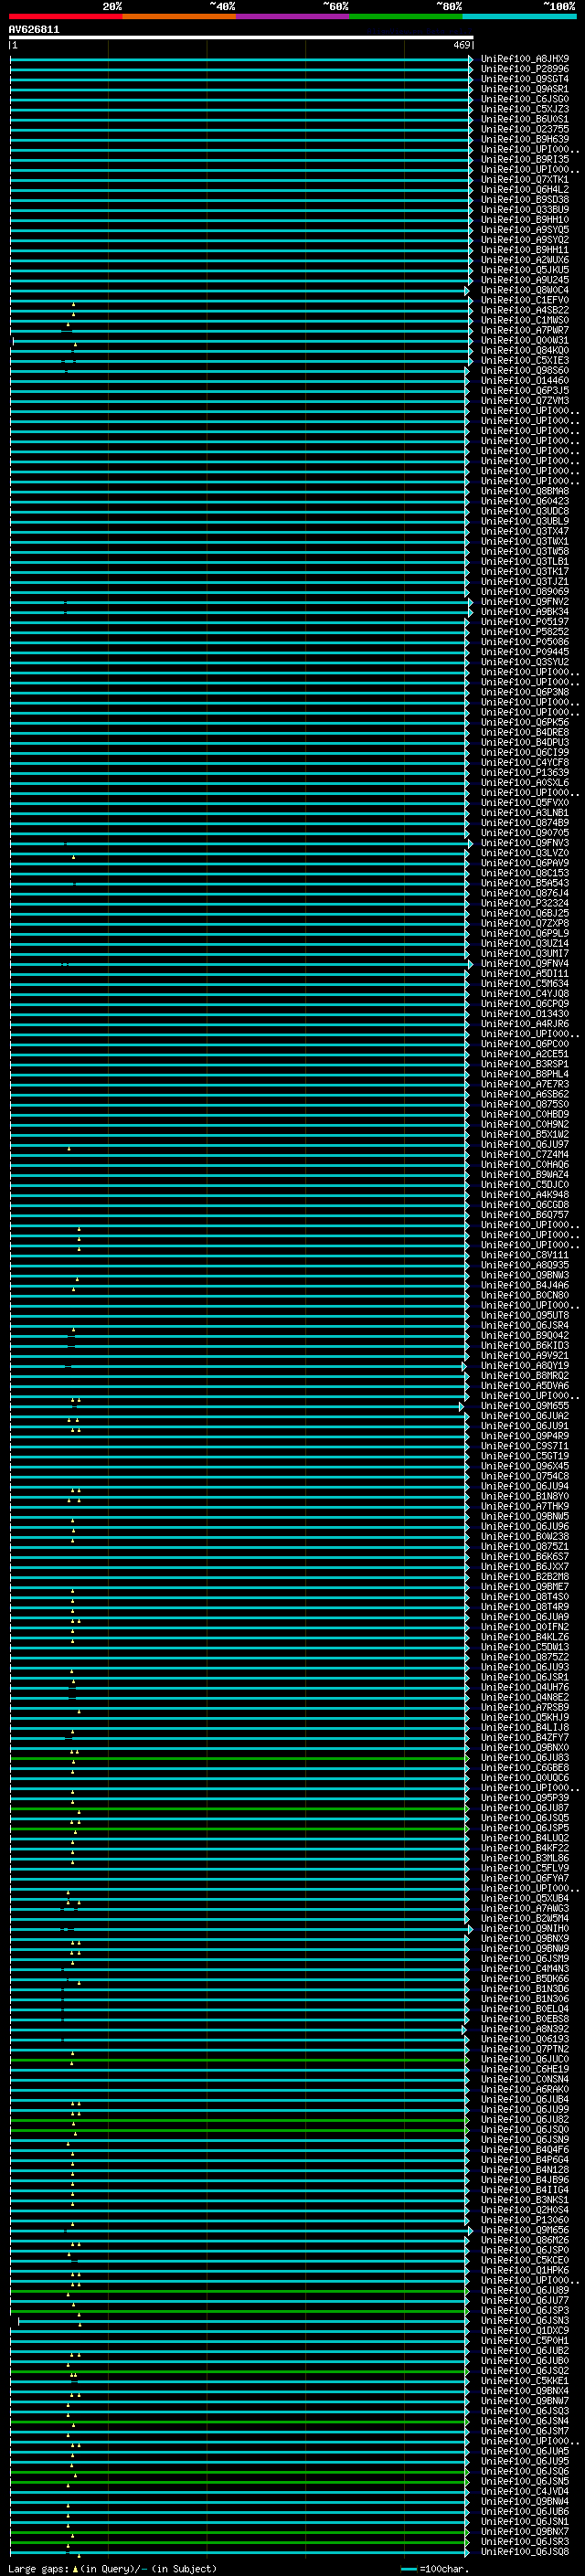This screenshot has height=2576, width=585.
Task: Select the AV626811 query label
Action: click(x=34, y=30)
